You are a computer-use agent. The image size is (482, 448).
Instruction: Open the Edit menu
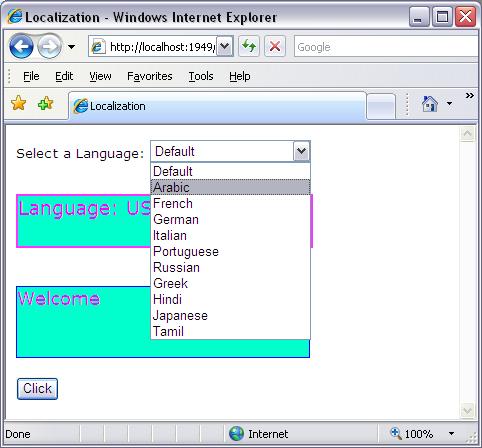(64, 76)
